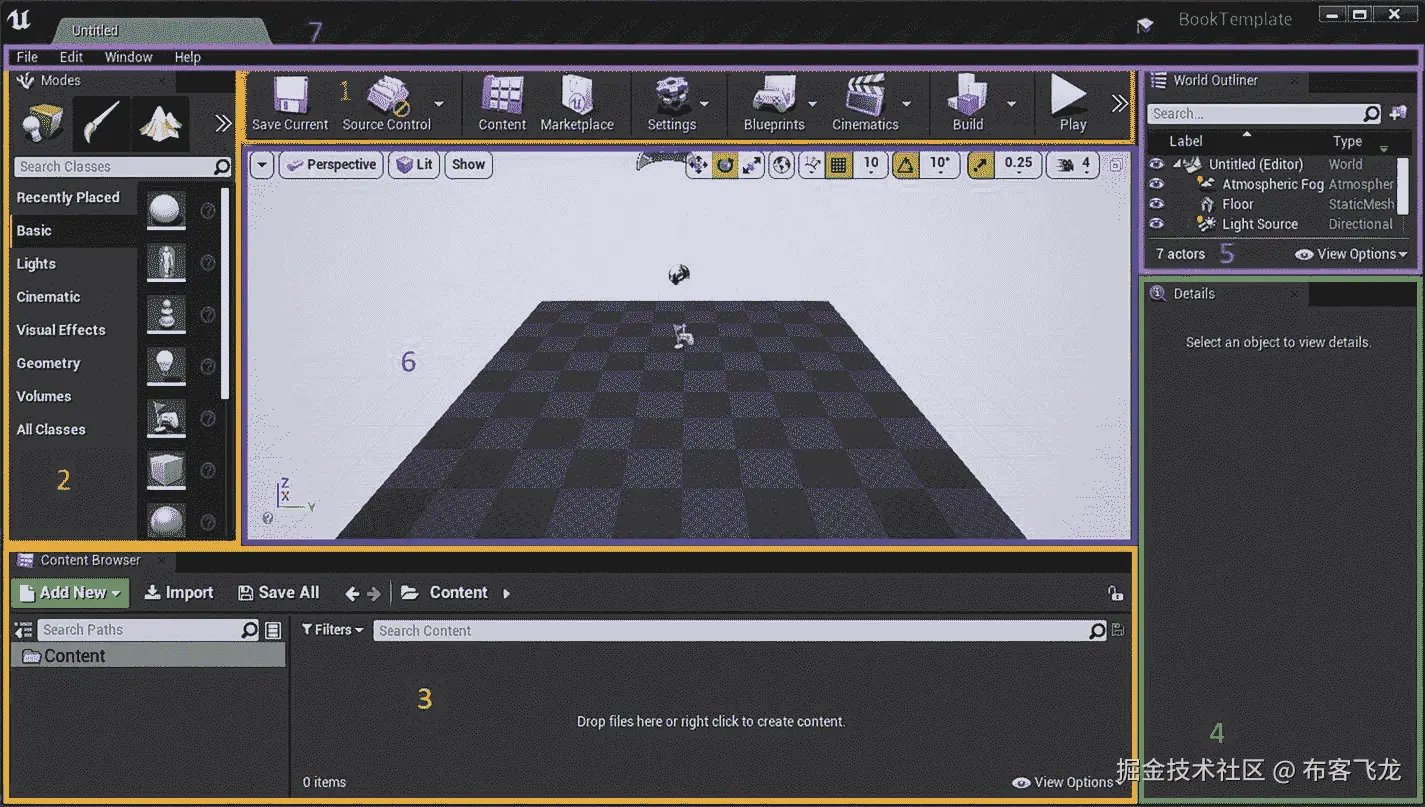The image size is (1425, 807).
Task: Open the viewport options dropdown arrow
Action: 262,165
